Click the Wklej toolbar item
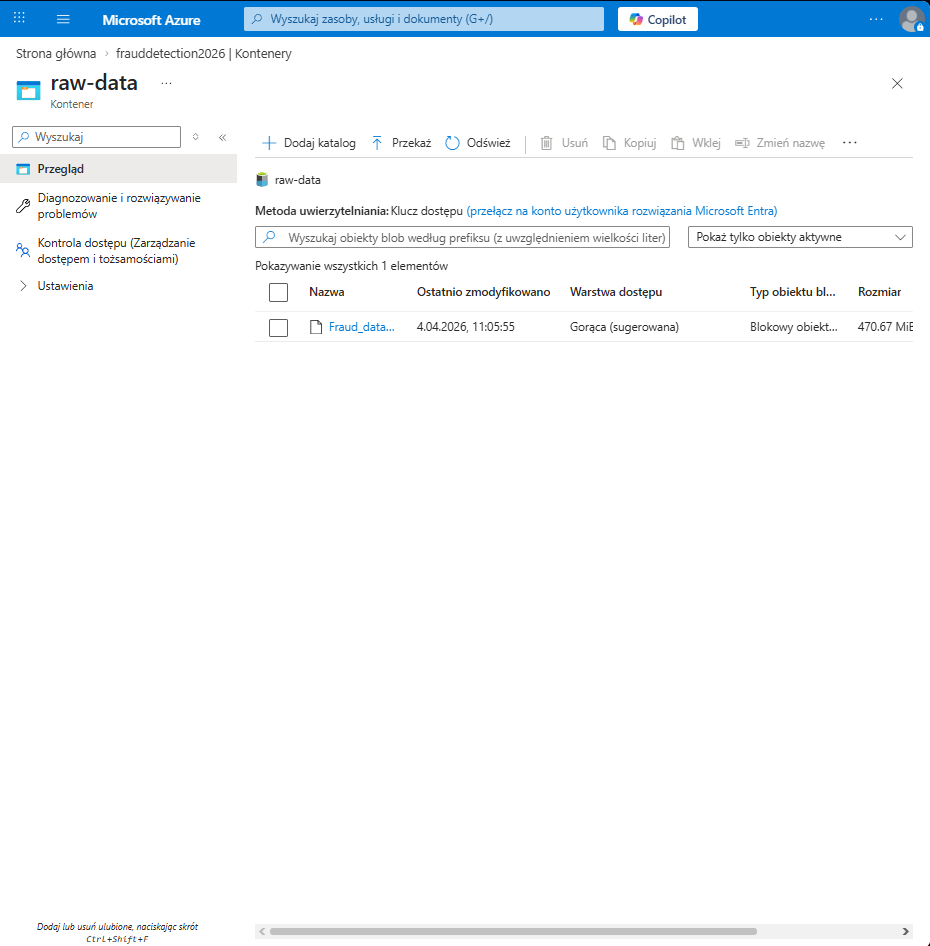This screenshot has height=946, width=930. [696, 143]
